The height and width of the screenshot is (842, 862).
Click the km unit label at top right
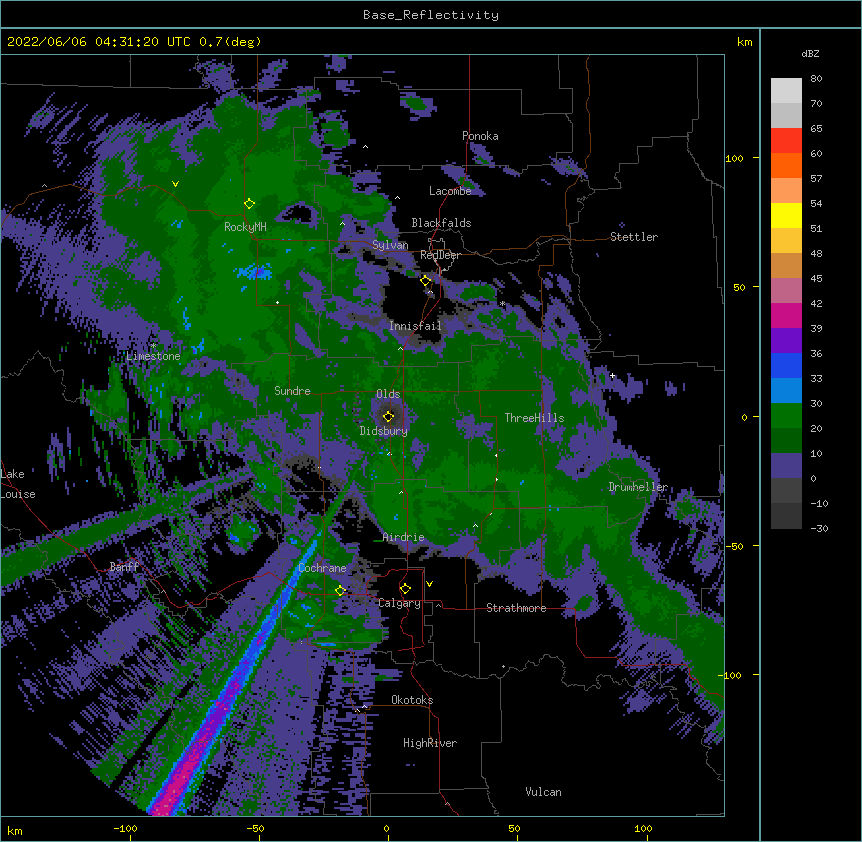[744, 42]
